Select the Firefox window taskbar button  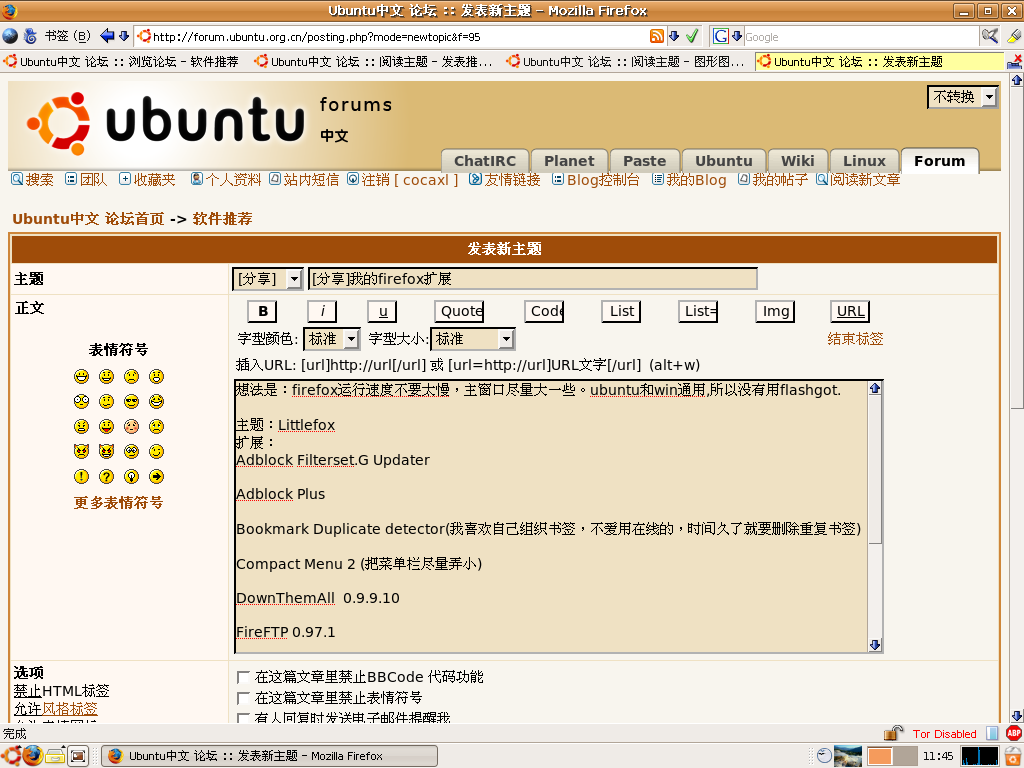[x=270, y=756]
